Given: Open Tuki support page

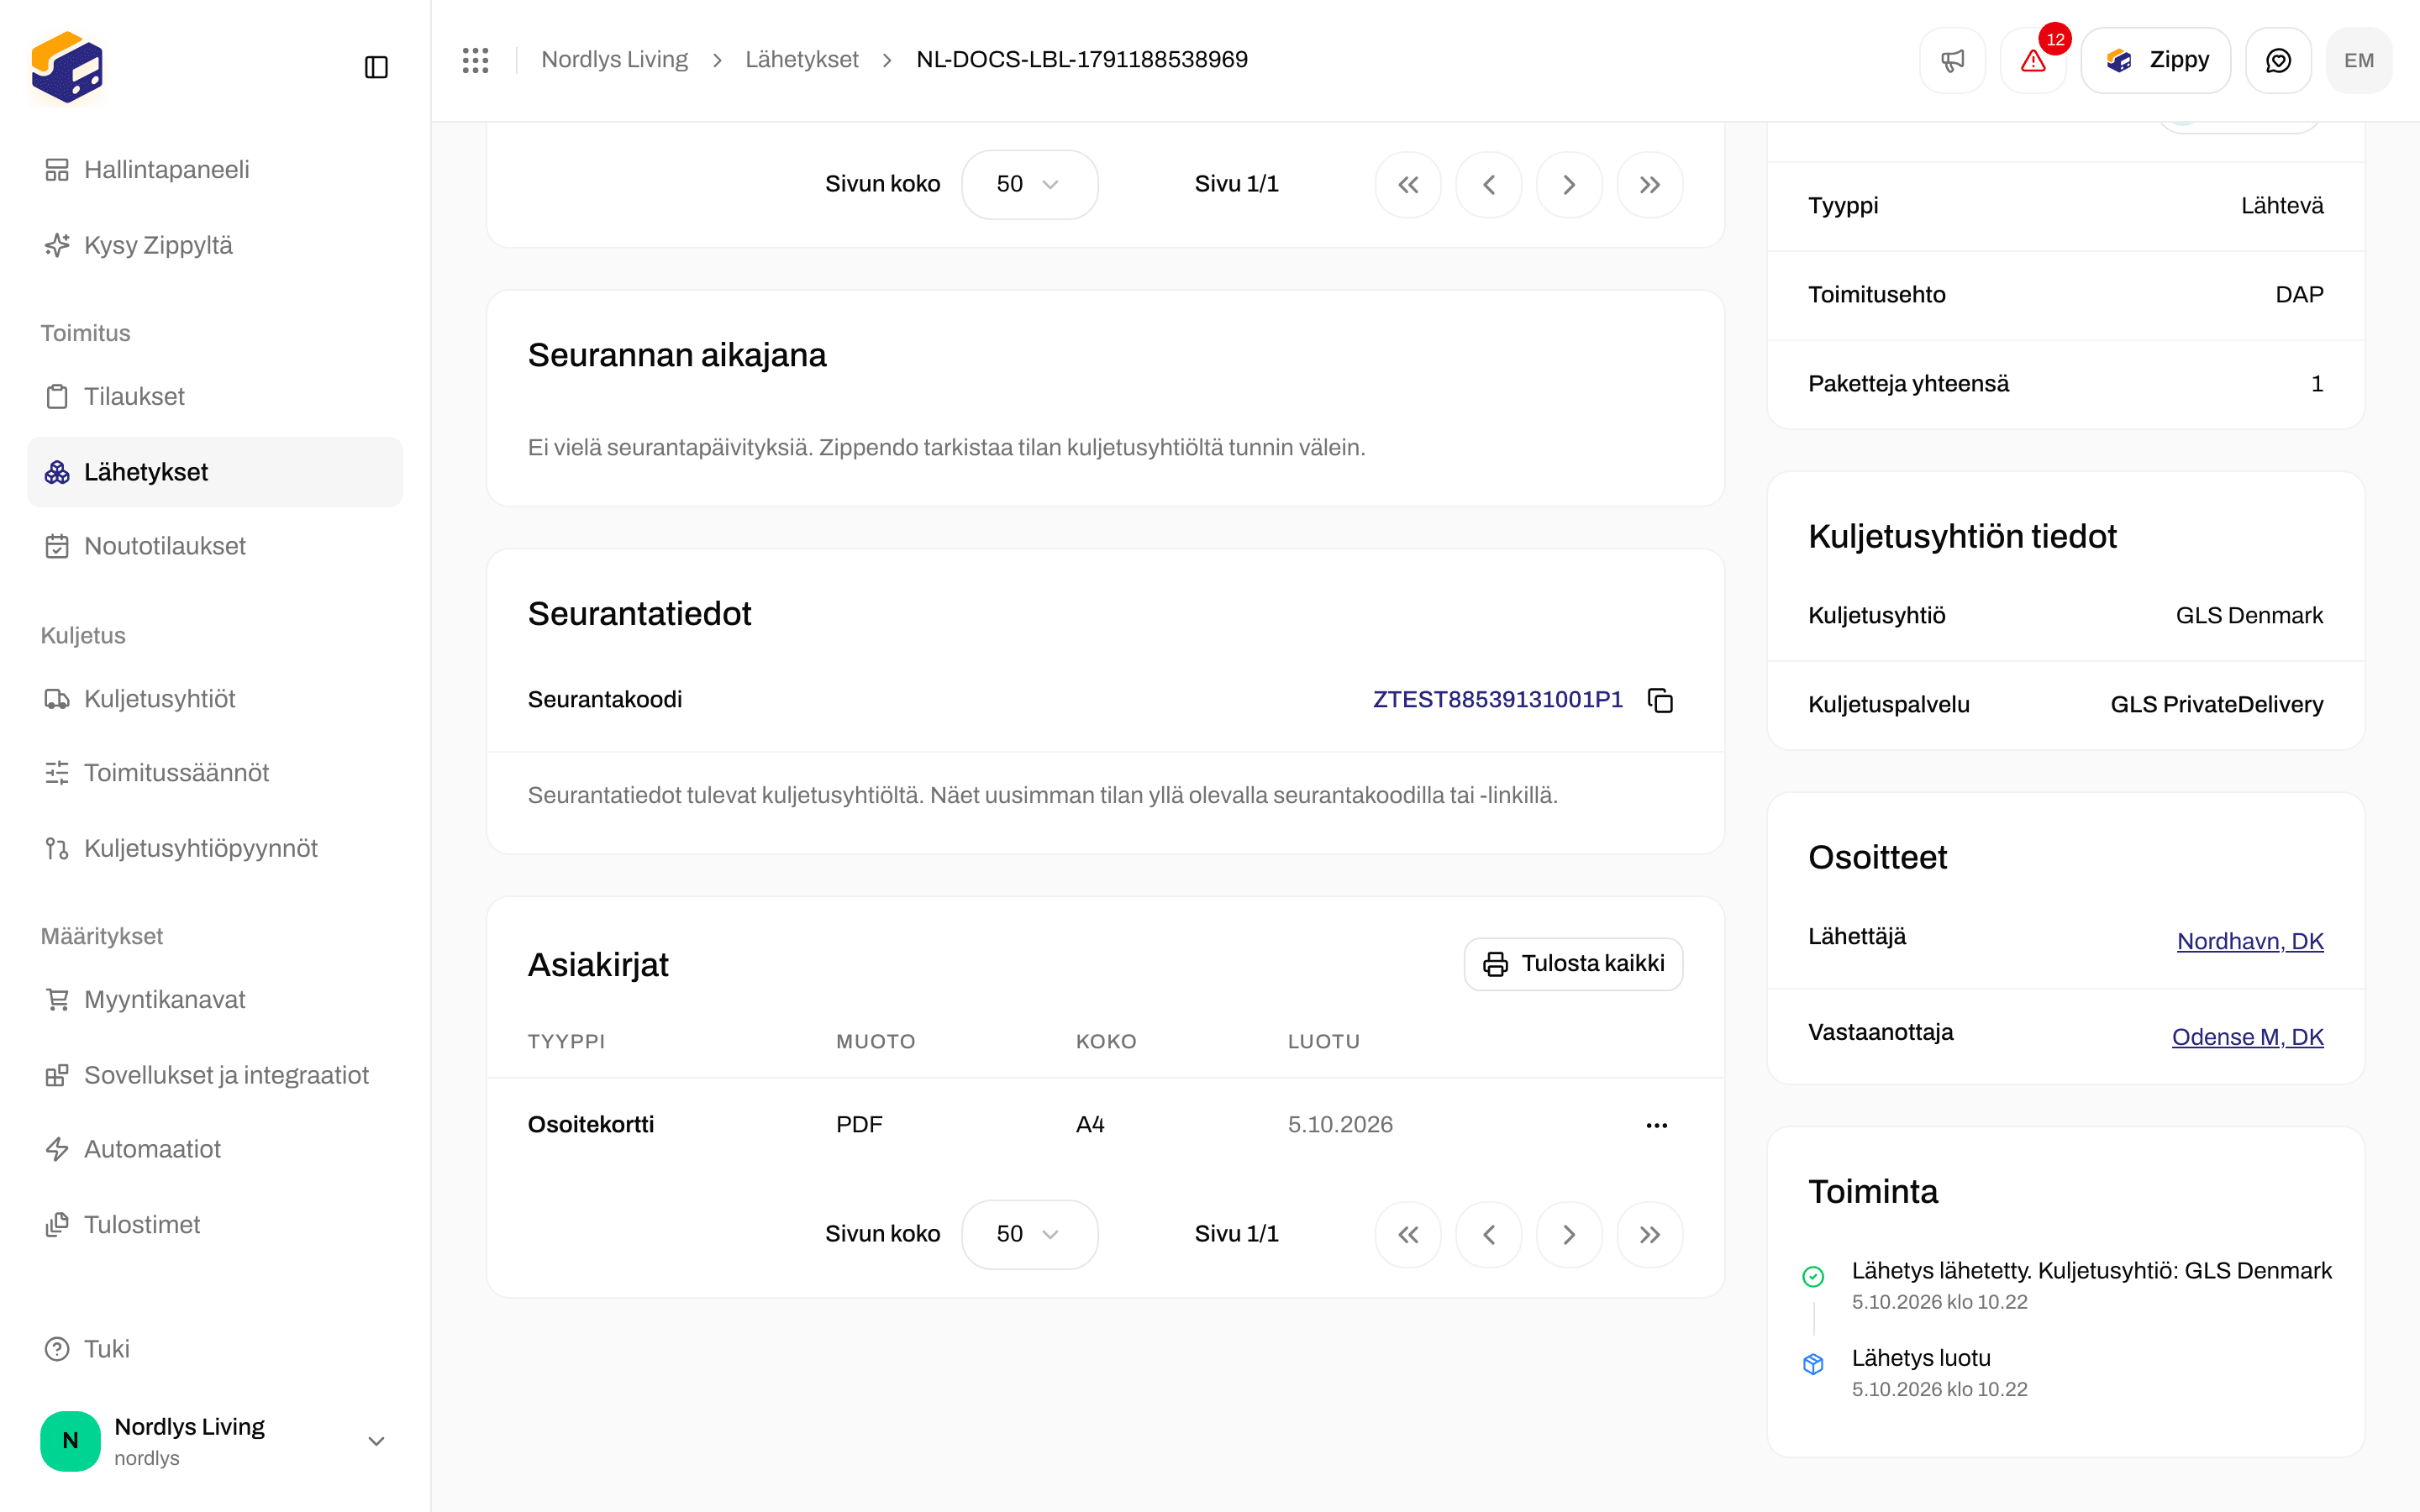Looking at the screenshot, I should point(214,1349).
